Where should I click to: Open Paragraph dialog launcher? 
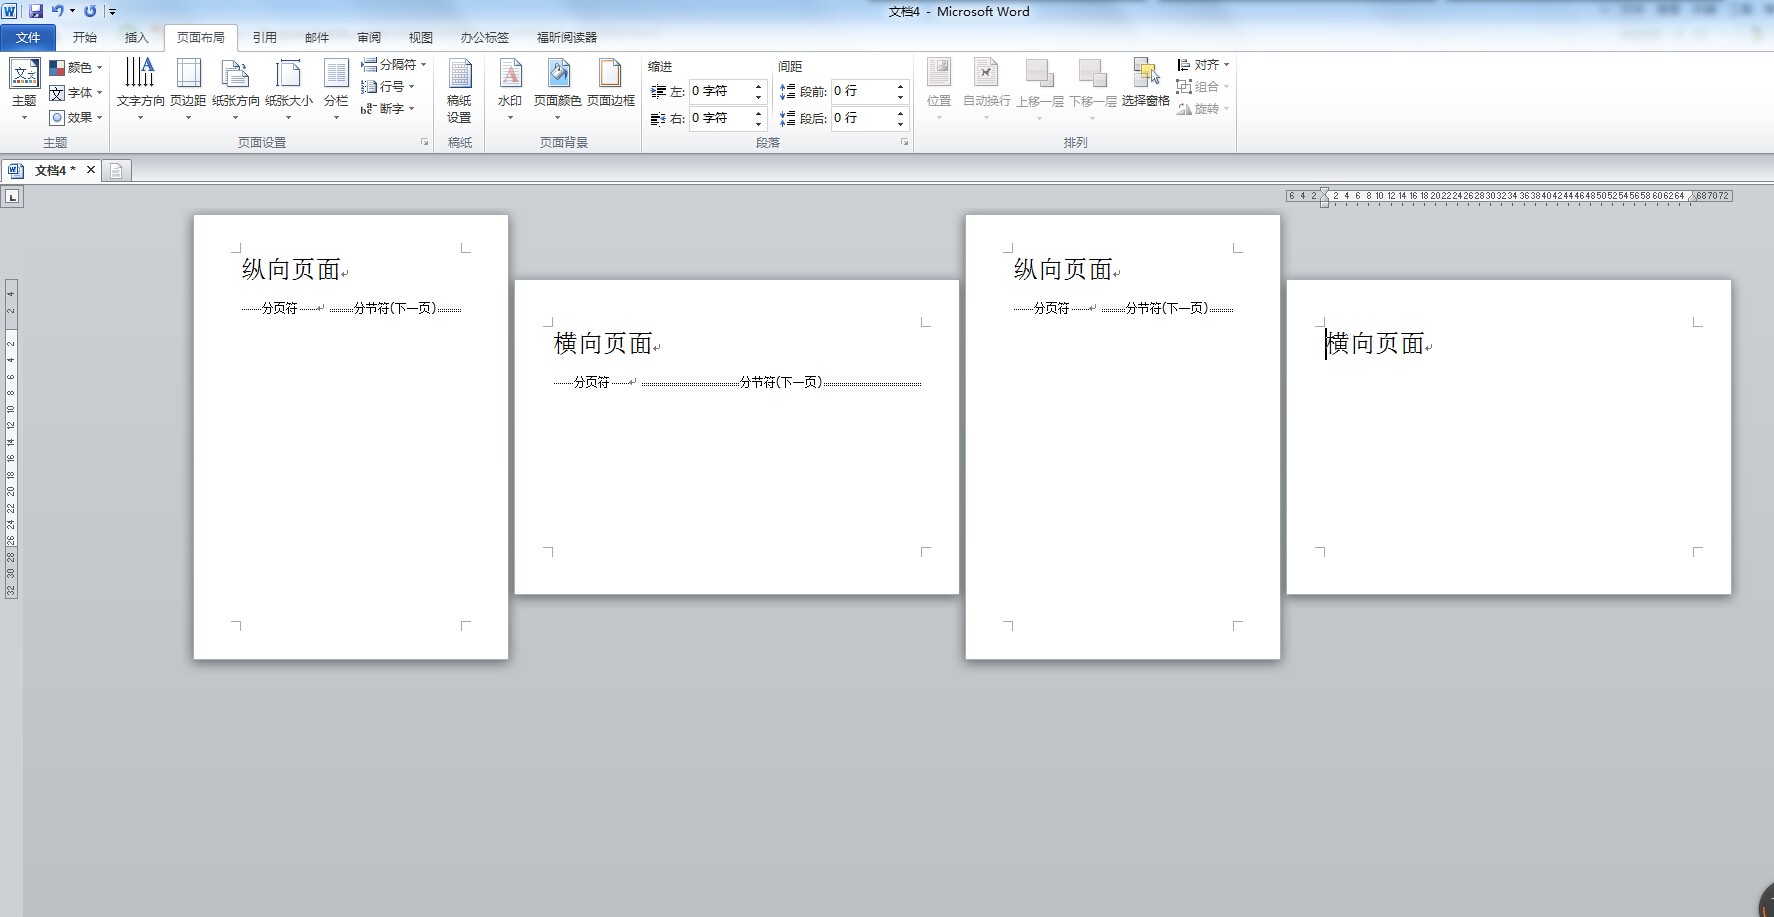(904, 142)
